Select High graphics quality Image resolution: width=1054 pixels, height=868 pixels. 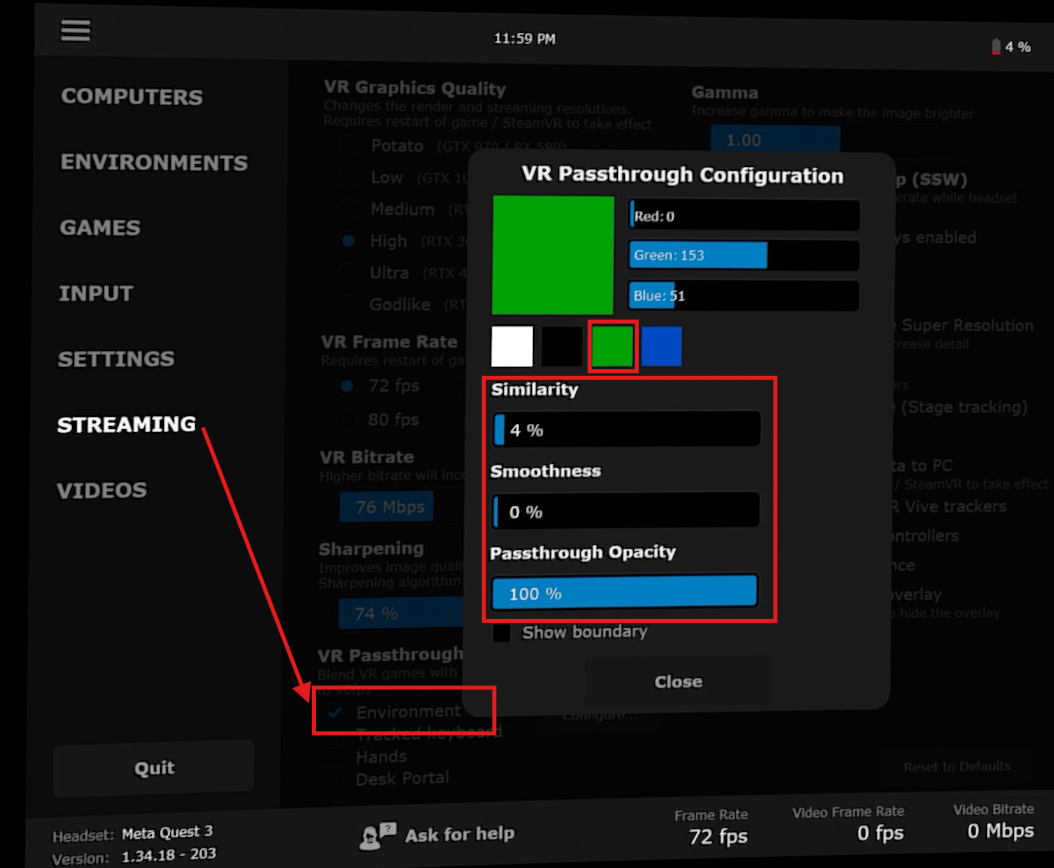coord(348,241)
